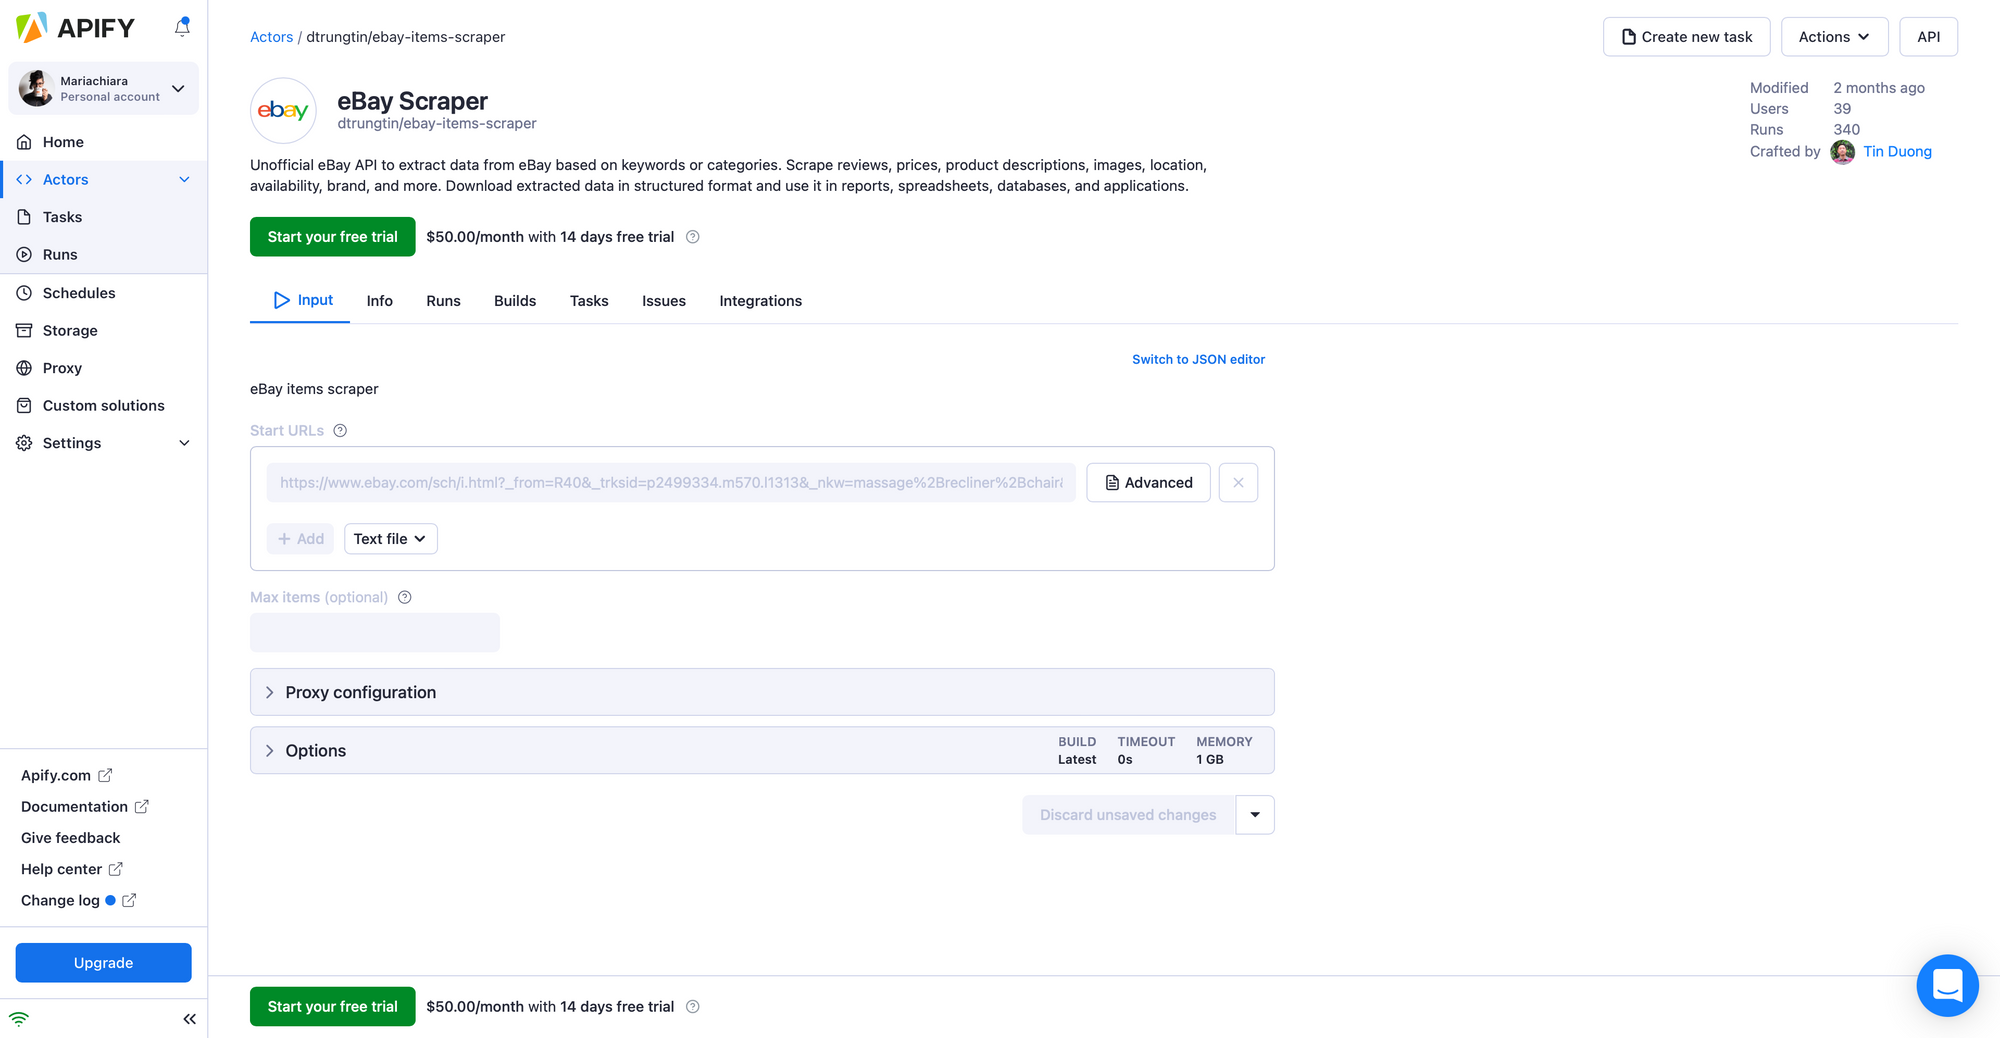Select the Input tab
Image resolution: width=2000 pixels, height=1038 pixels.
[x=300, y=300]
